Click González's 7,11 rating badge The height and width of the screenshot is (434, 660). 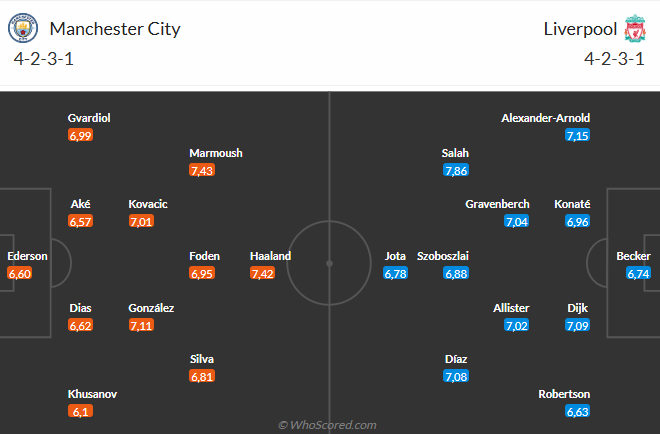[141, 325]
